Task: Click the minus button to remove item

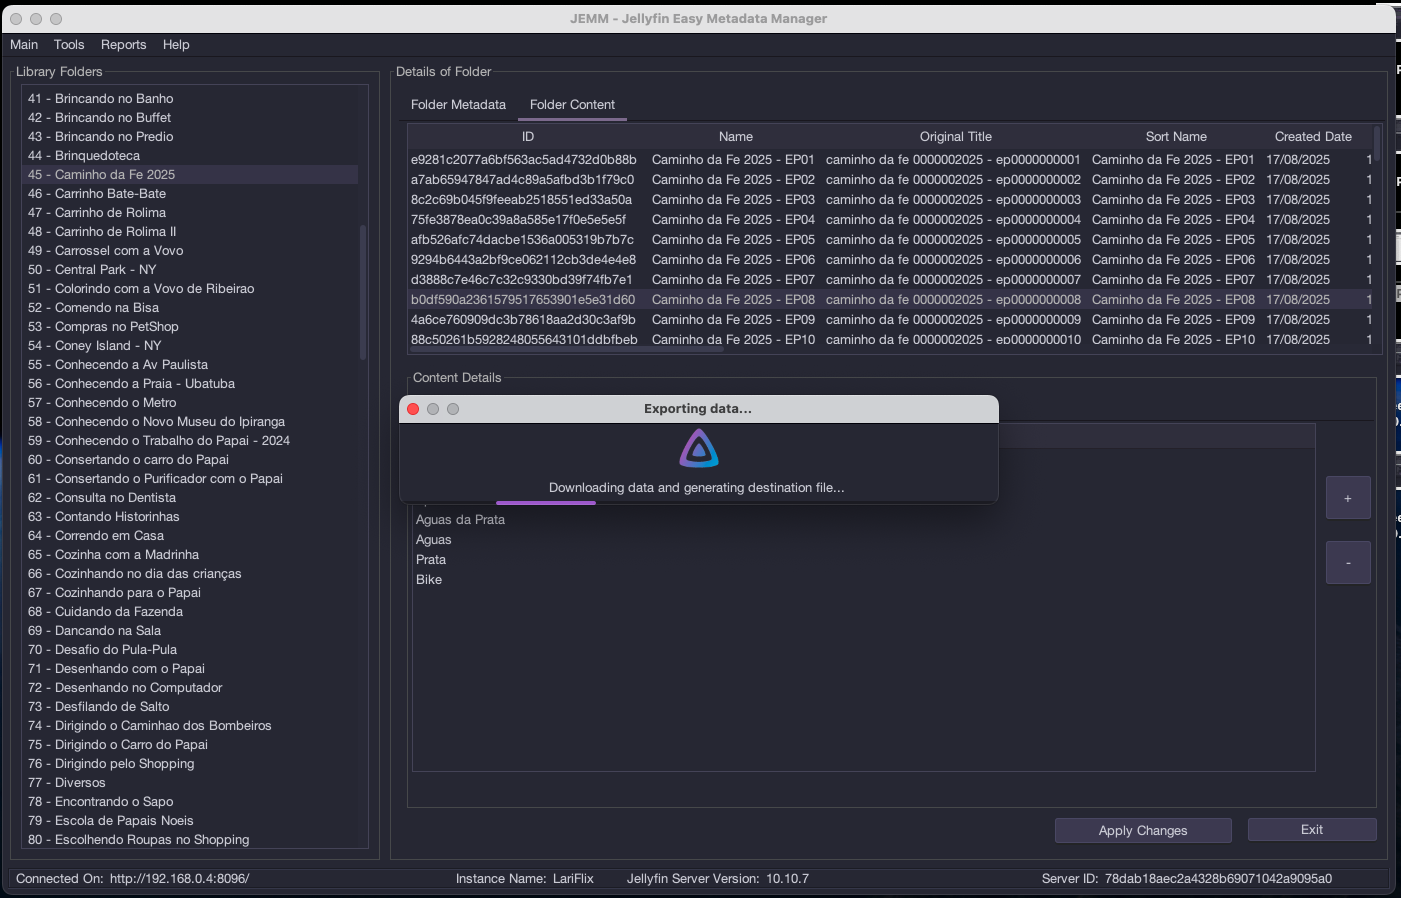Action: pyautogui.click(x=1347, y=563)
